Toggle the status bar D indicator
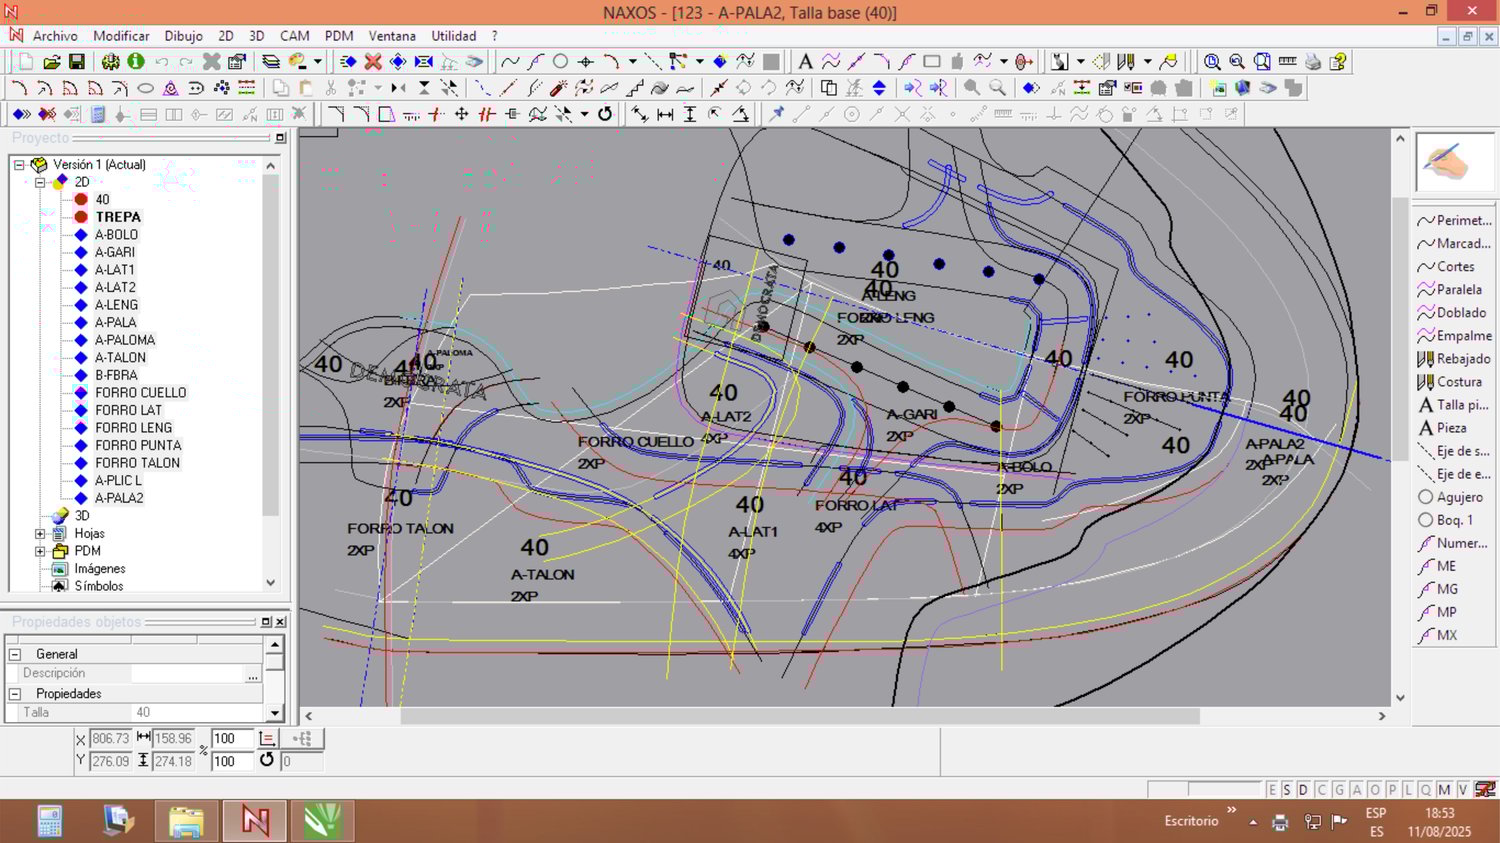The image size is (1500, 843). (1303, 790)
